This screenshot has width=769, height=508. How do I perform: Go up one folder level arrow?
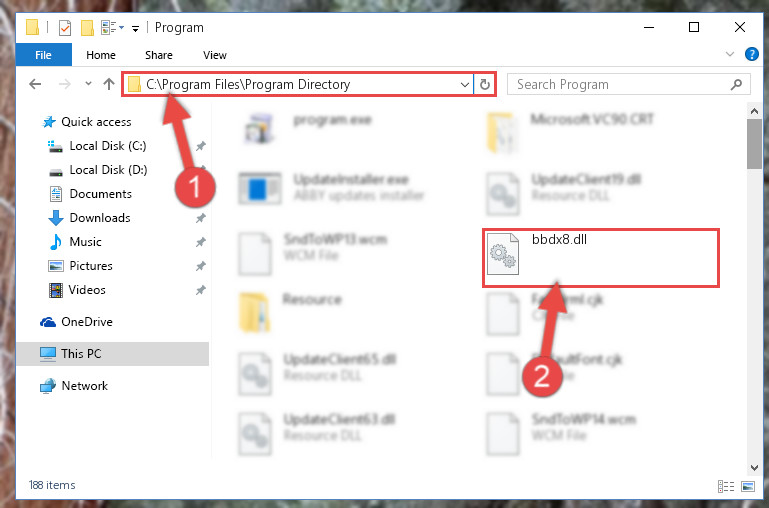(109, 84)
